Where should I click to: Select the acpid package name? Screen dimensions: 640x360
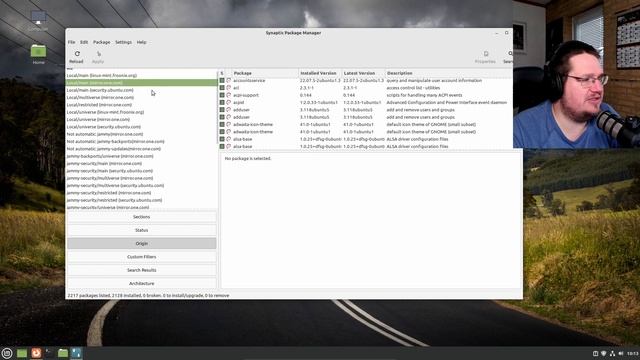pos(239,102)
